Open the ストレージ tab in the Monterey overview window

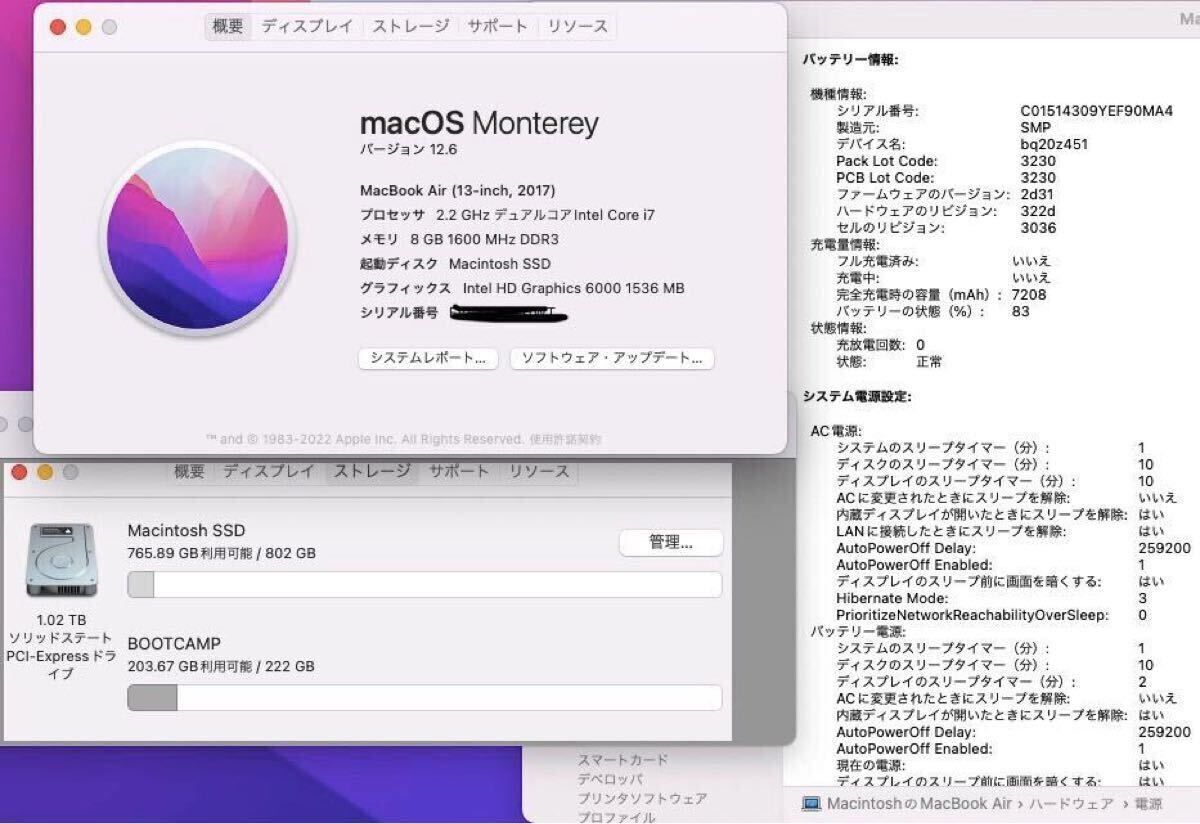tap(411, 27)
